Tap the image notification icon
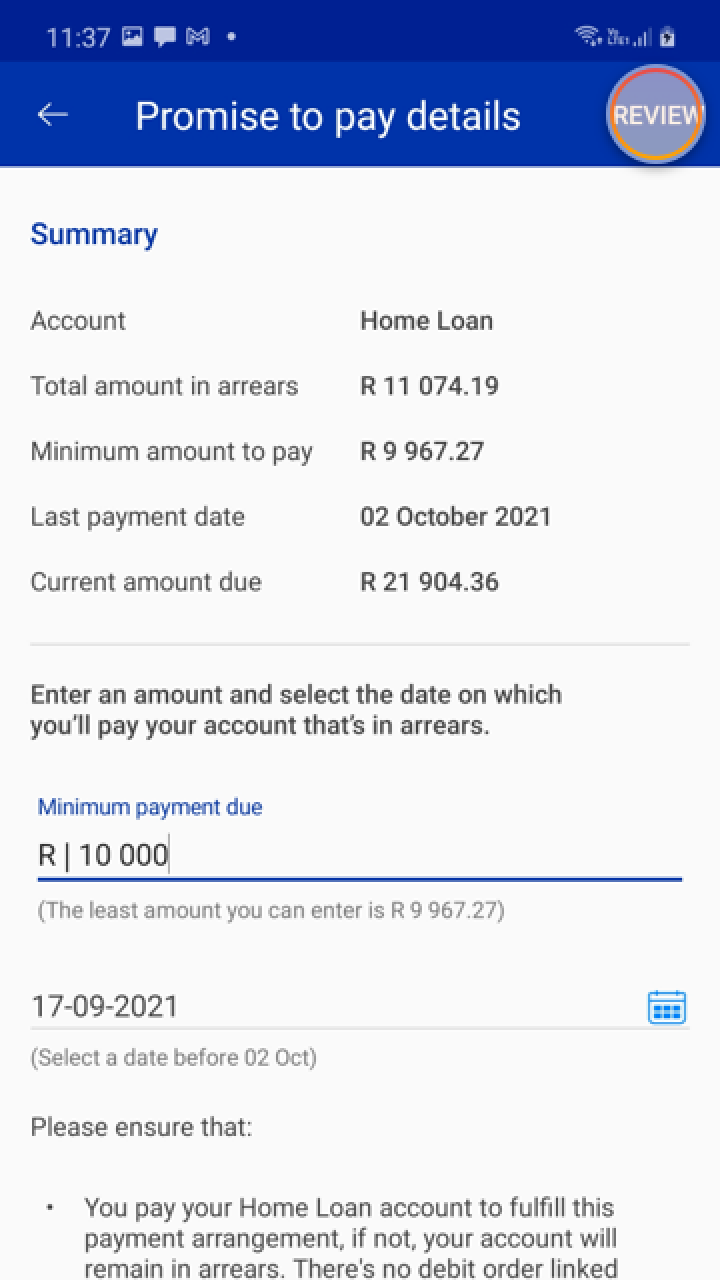720x1280 pixels. coord(132,37)
